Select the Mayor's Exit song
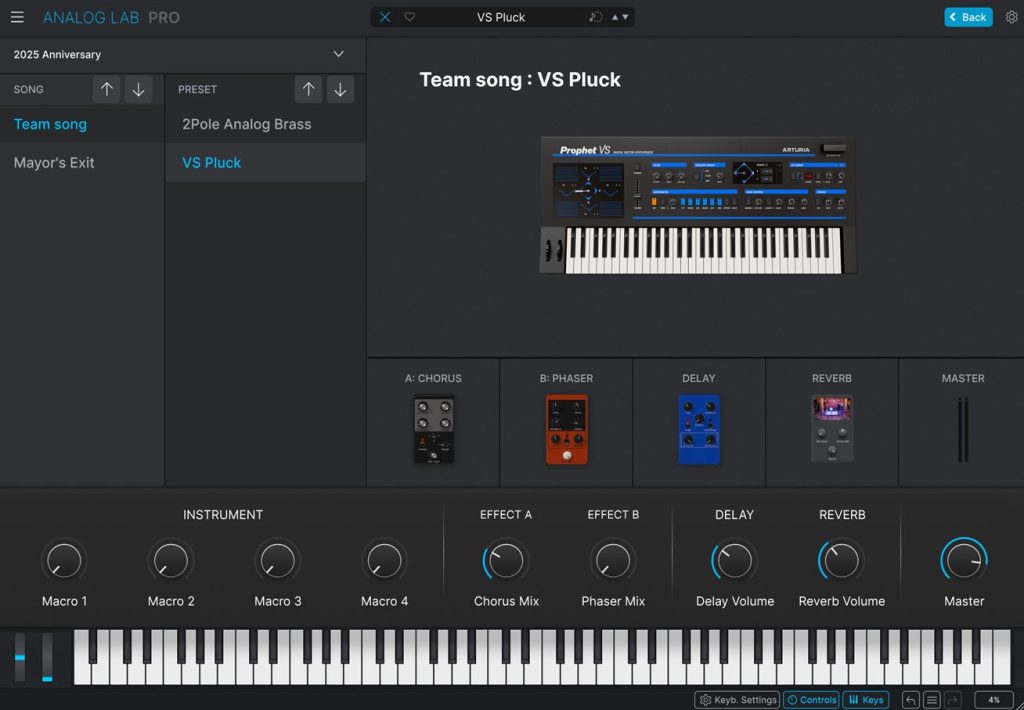 point(54,162)
